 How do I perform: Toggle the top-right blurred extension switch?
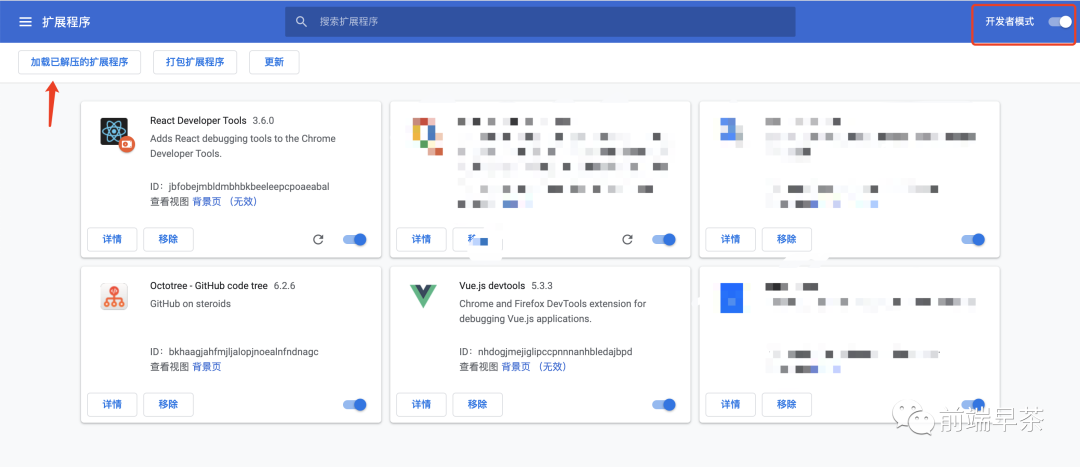[973, 240]
